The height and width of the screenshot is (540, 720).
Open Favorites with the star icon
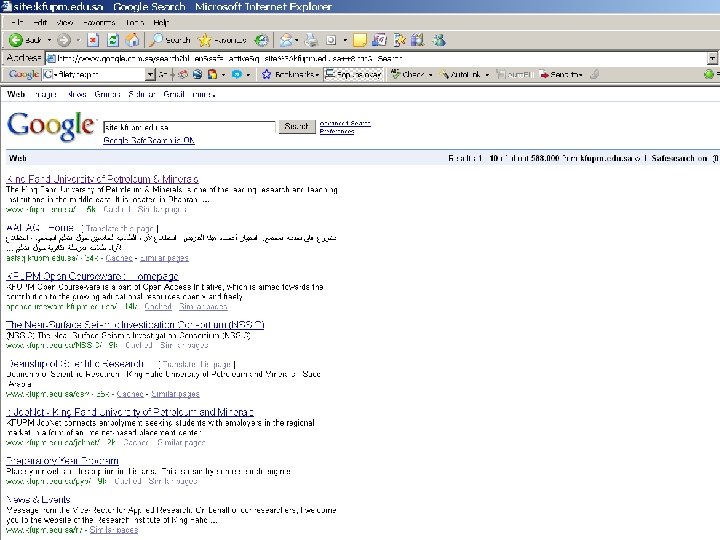pyautogui.click(x=222, y=40)
